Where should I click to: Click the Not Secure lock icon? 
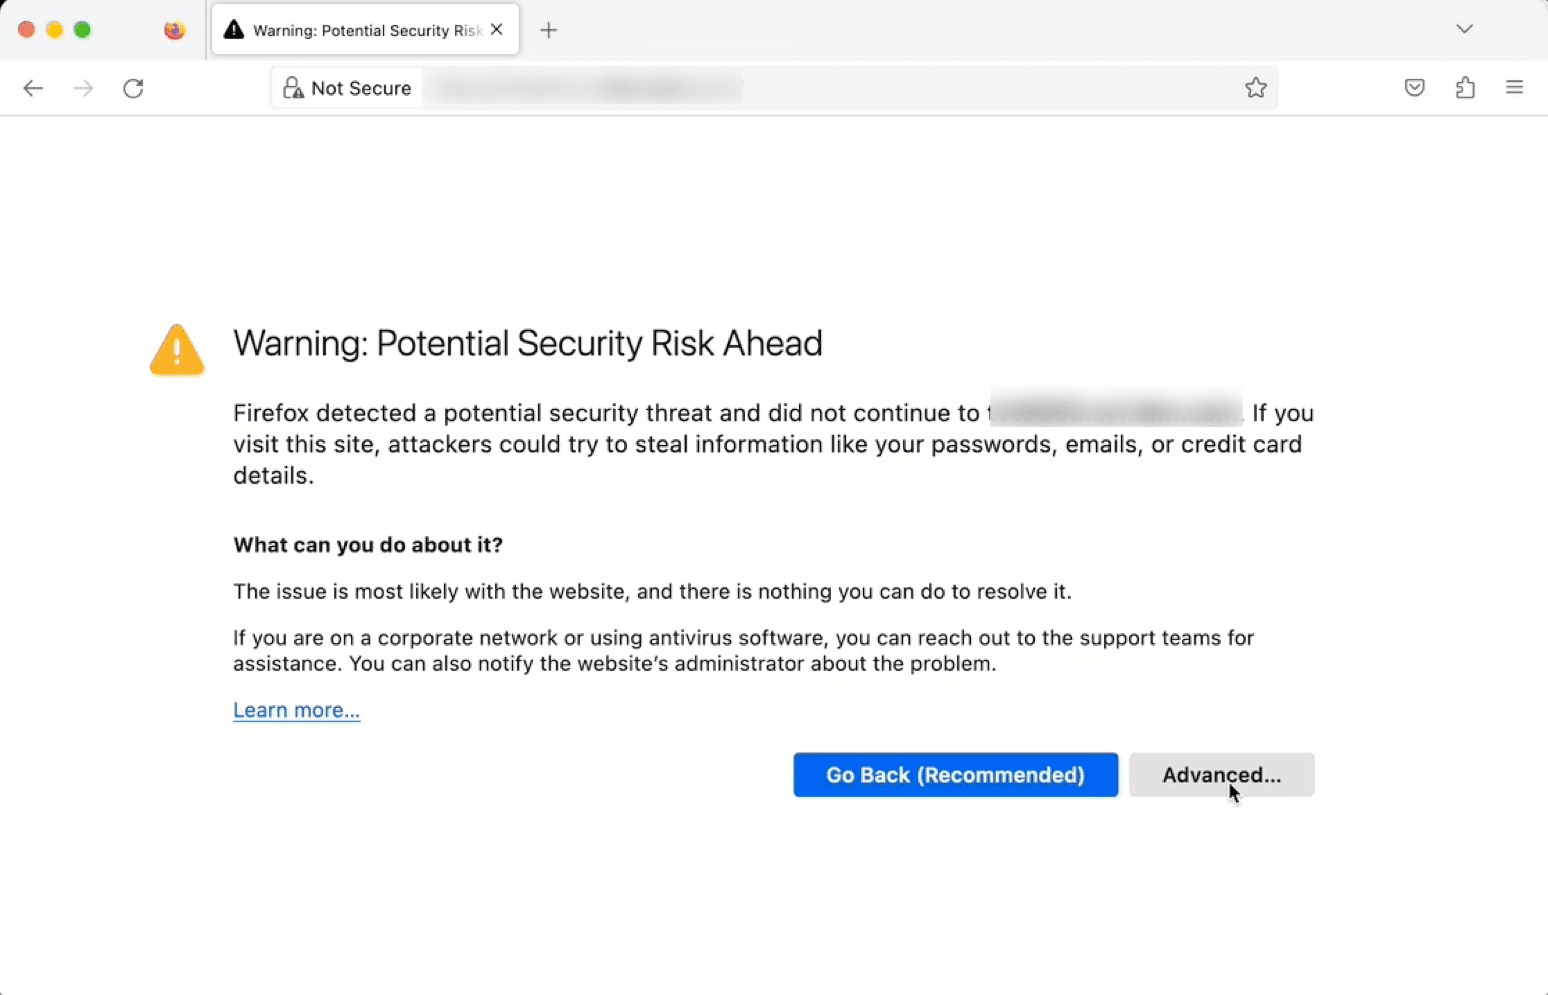point(292,88)
